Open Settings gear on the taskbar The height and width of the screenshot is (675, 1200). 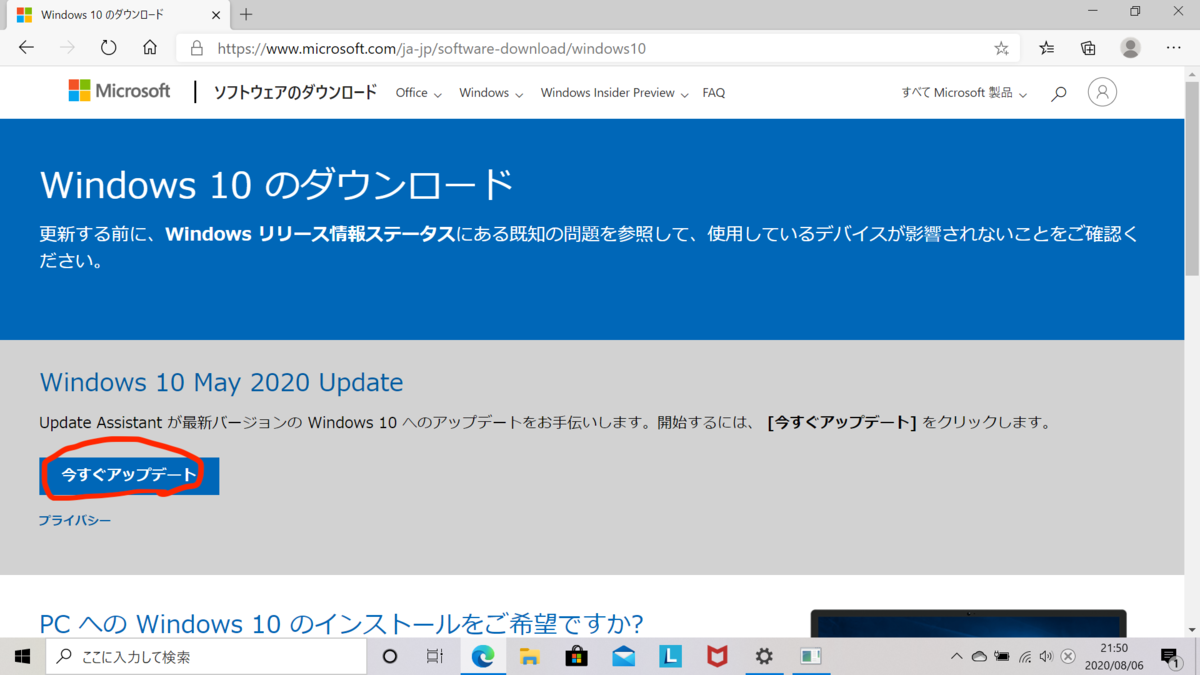(x=764, y=657)
